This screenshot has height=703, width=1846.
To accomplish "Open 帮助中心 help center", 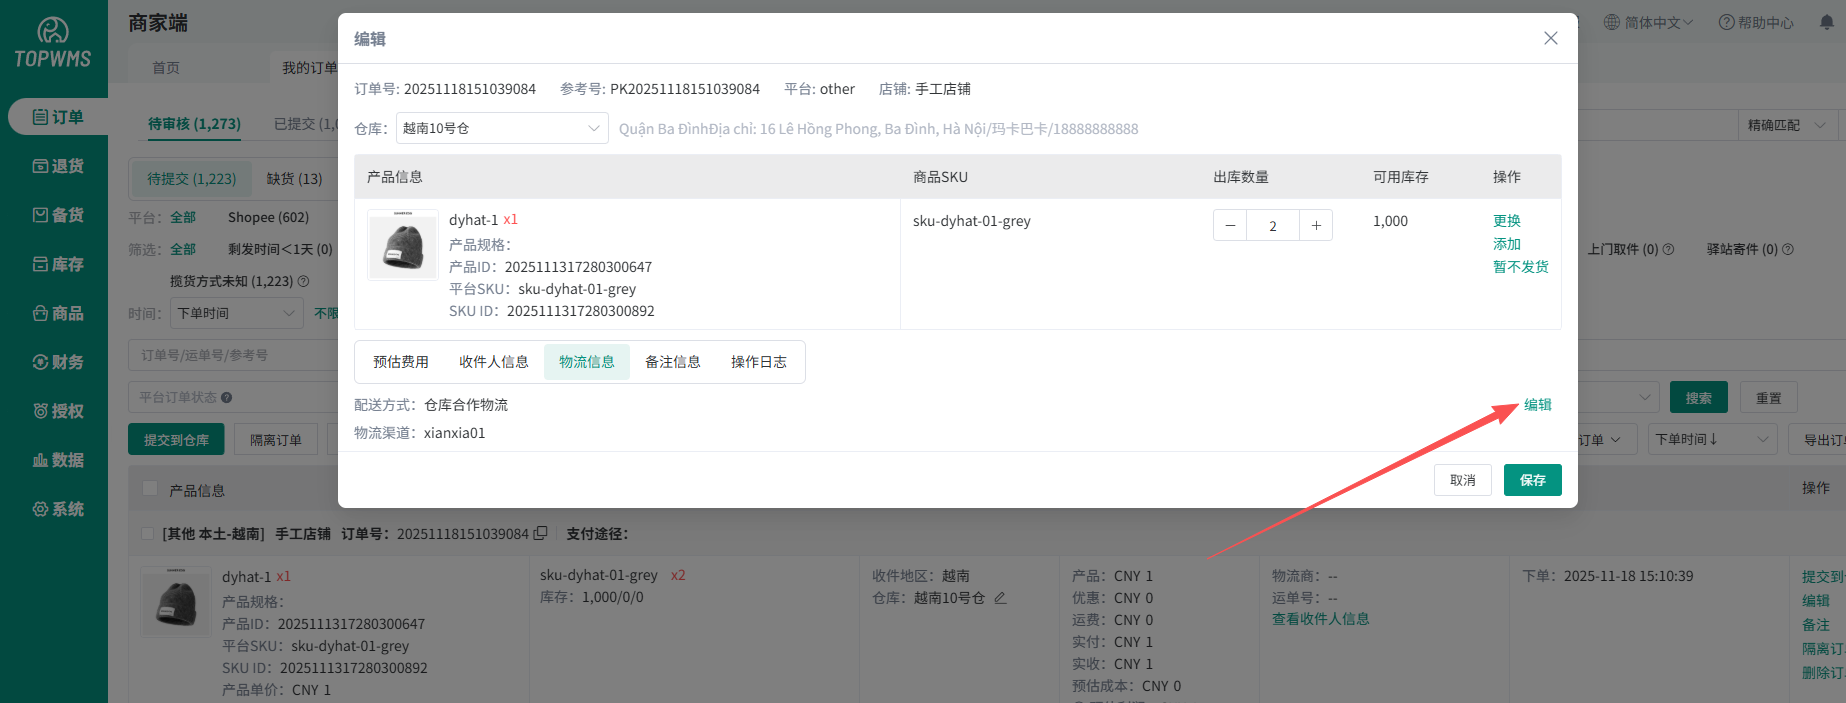I will pos(1756,22).
